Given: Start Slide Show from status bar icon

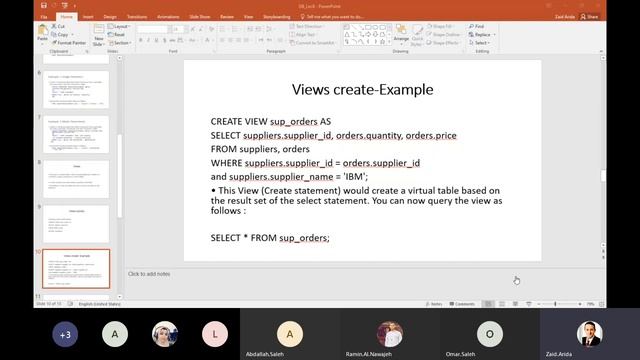Looking at the screenshot, I should (529, 304).
